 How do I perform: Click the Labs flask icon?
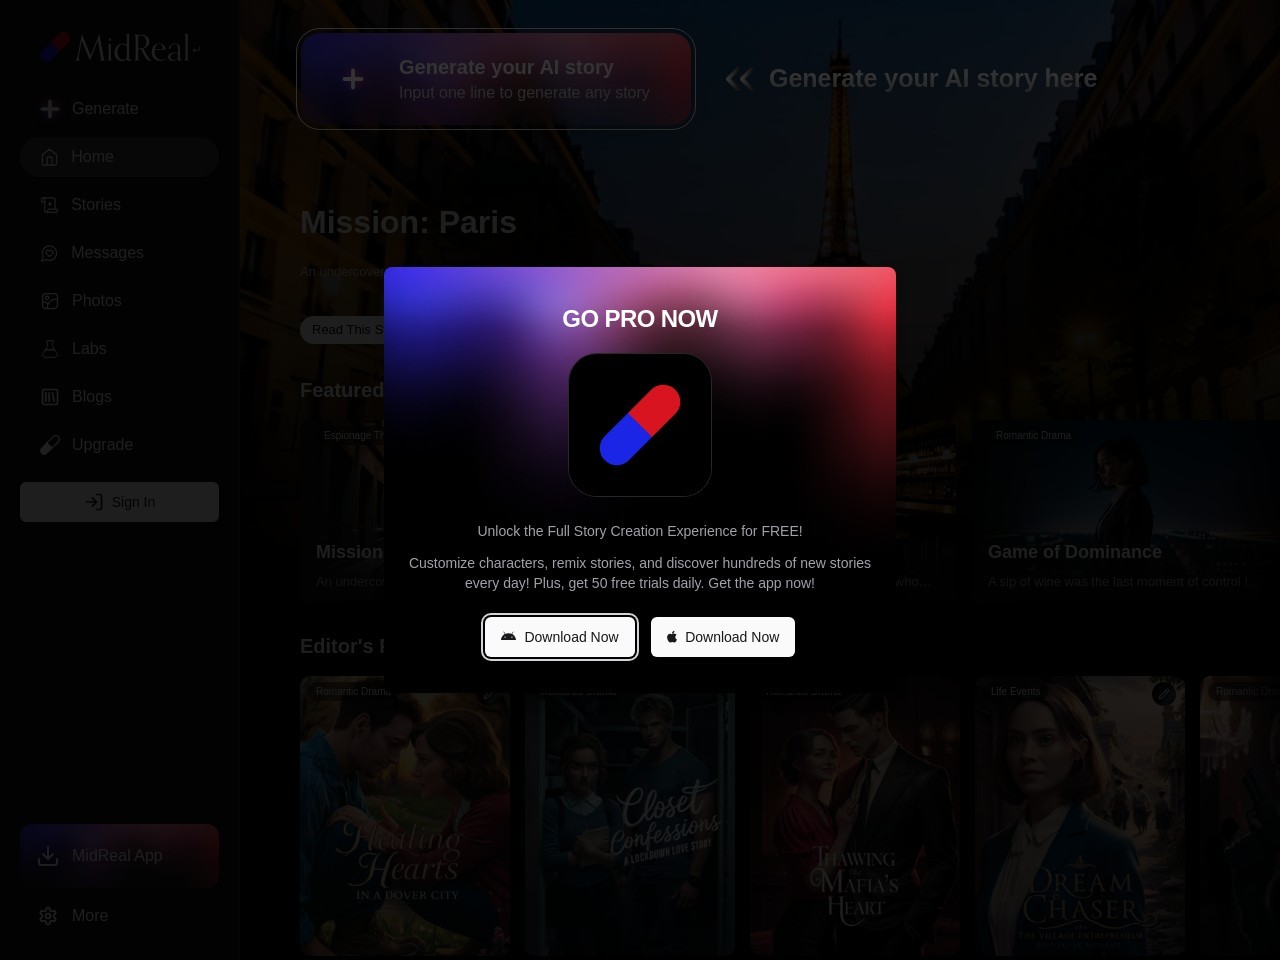coord(50,349)
